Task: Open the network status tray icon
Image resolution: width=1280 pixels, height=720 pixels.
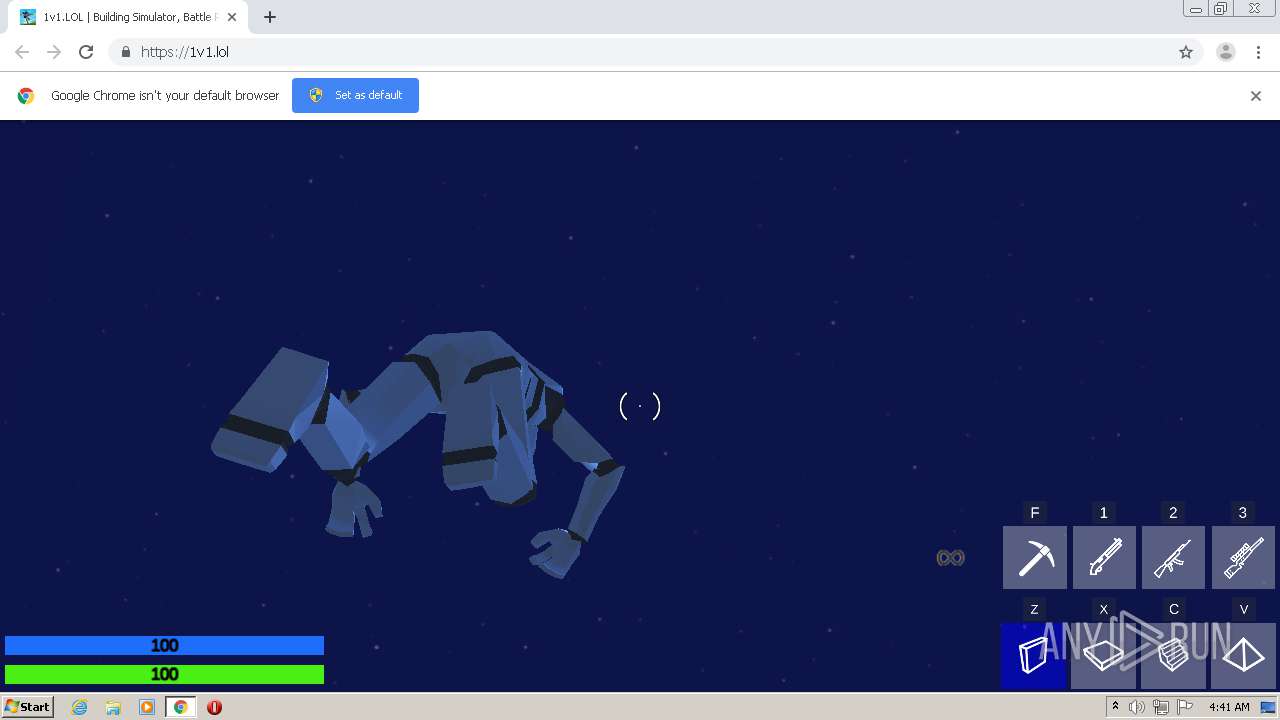Action: (1161, 707)
